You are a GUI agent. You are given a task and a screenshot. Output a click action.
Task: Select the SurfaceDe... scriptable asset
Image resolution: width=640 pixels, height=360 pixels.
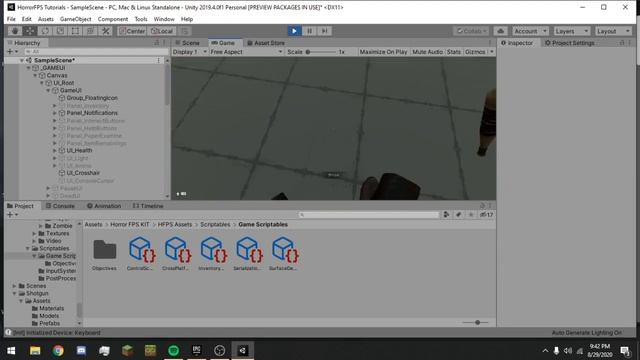coord(284,254)
